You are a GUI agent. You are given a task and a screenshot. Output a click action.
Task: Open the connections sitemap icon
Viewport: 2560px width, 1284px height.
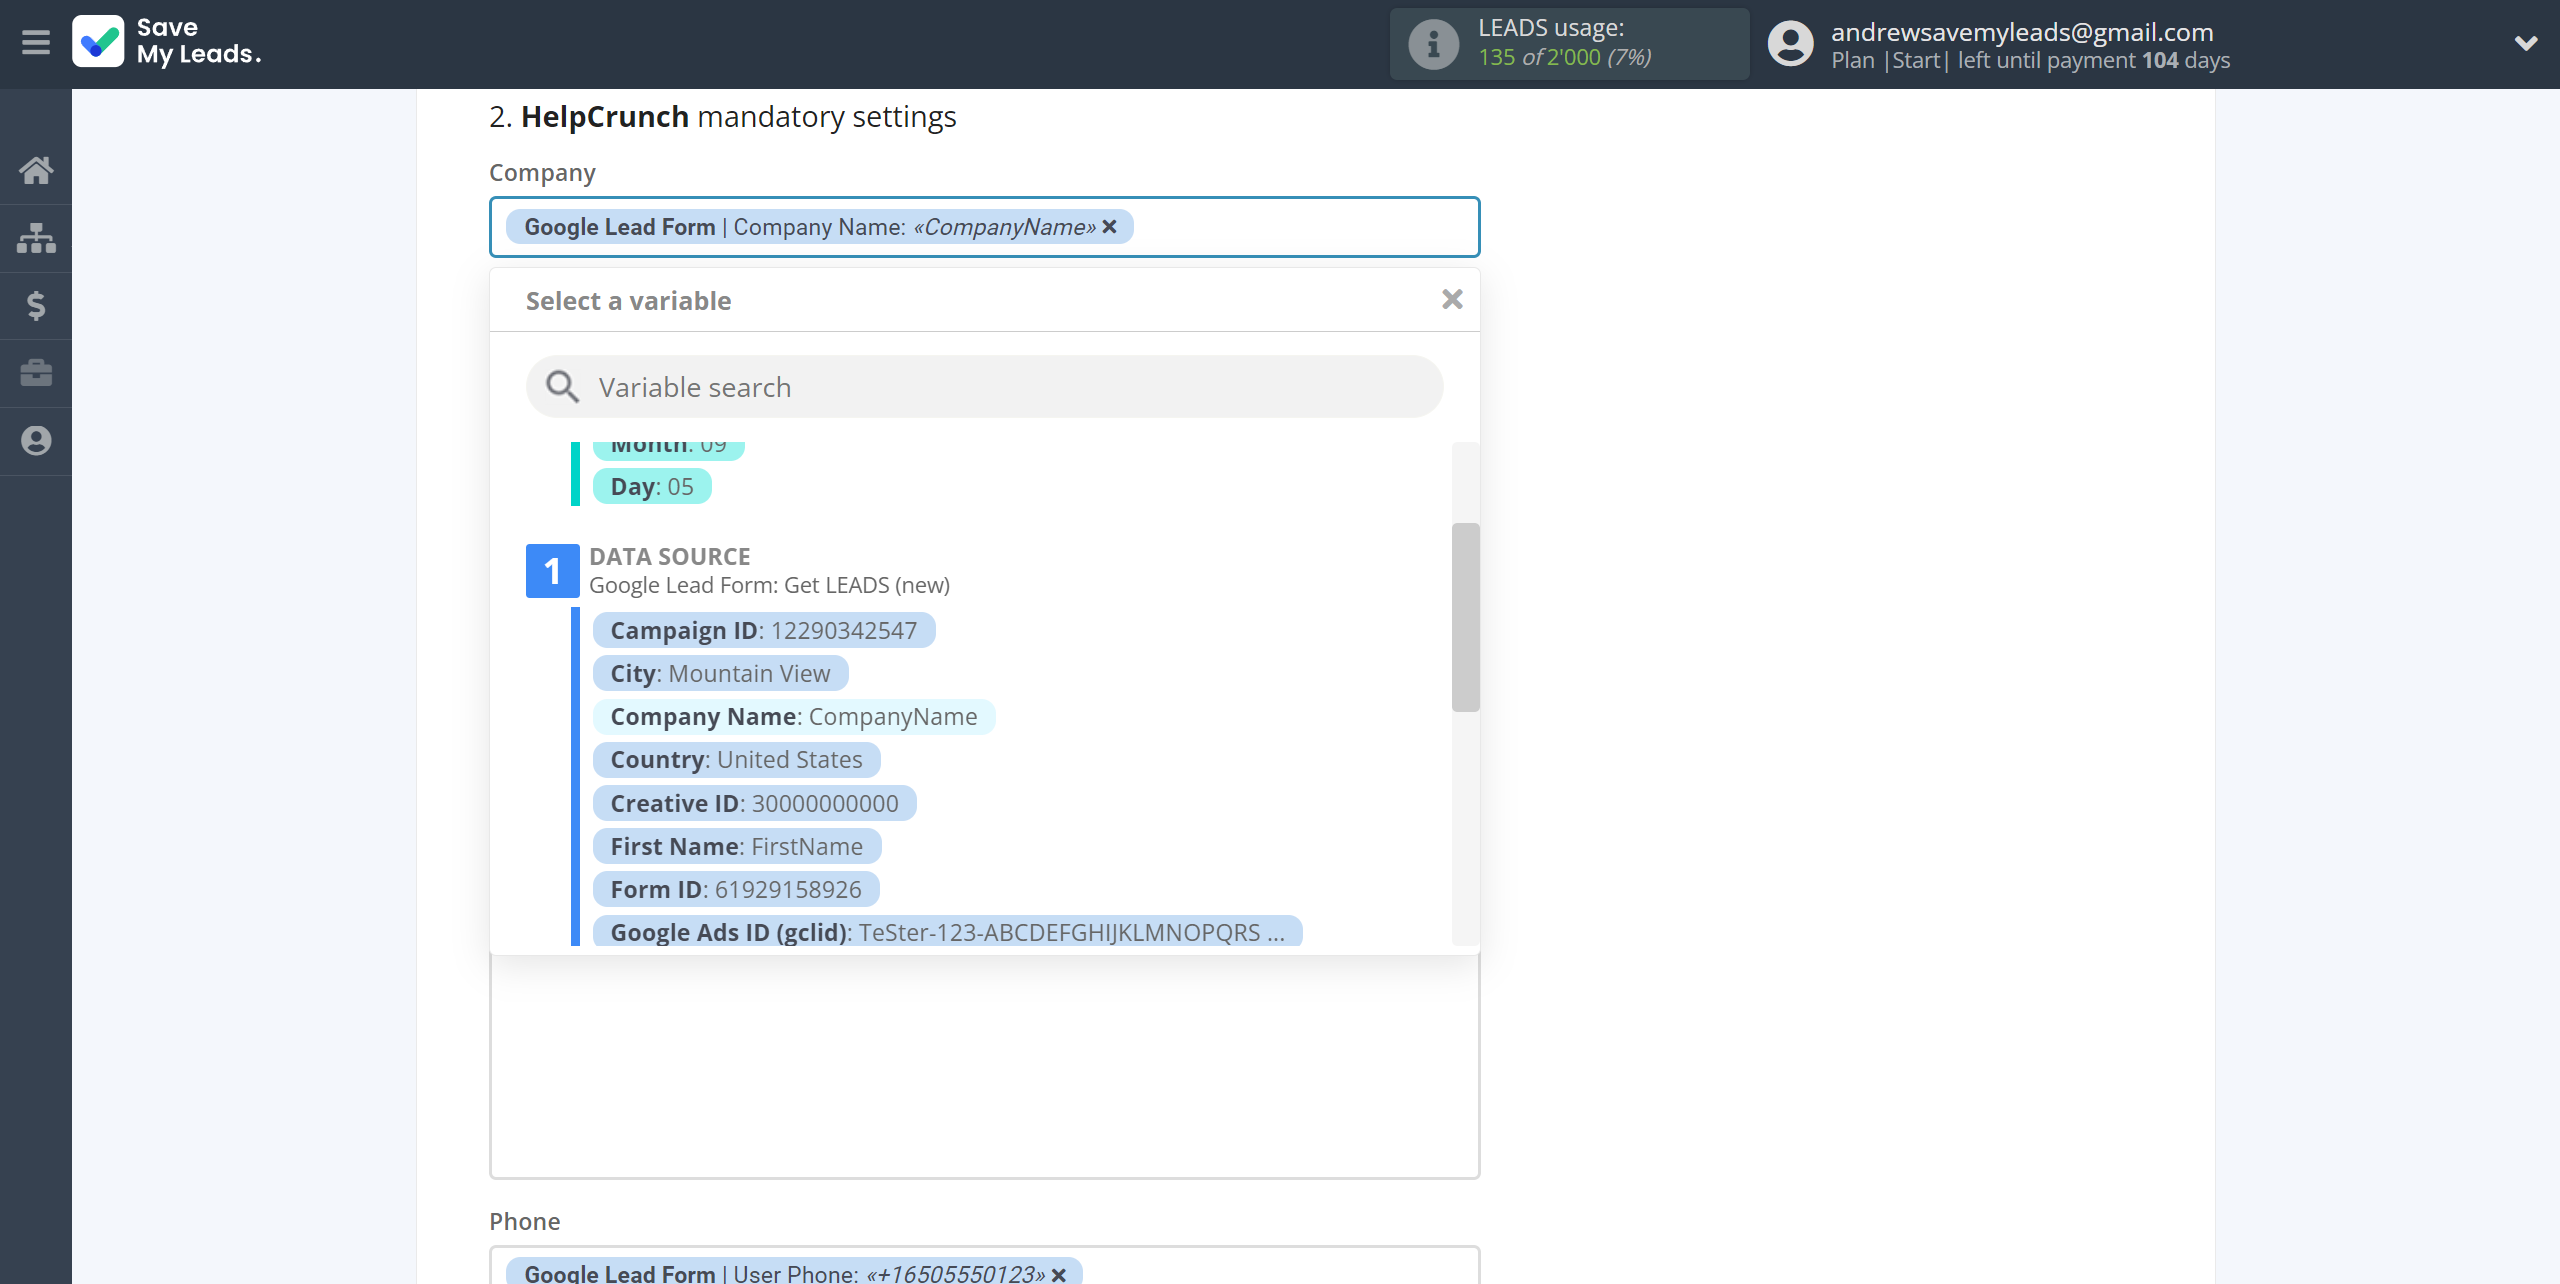click(x=36, y=238)
